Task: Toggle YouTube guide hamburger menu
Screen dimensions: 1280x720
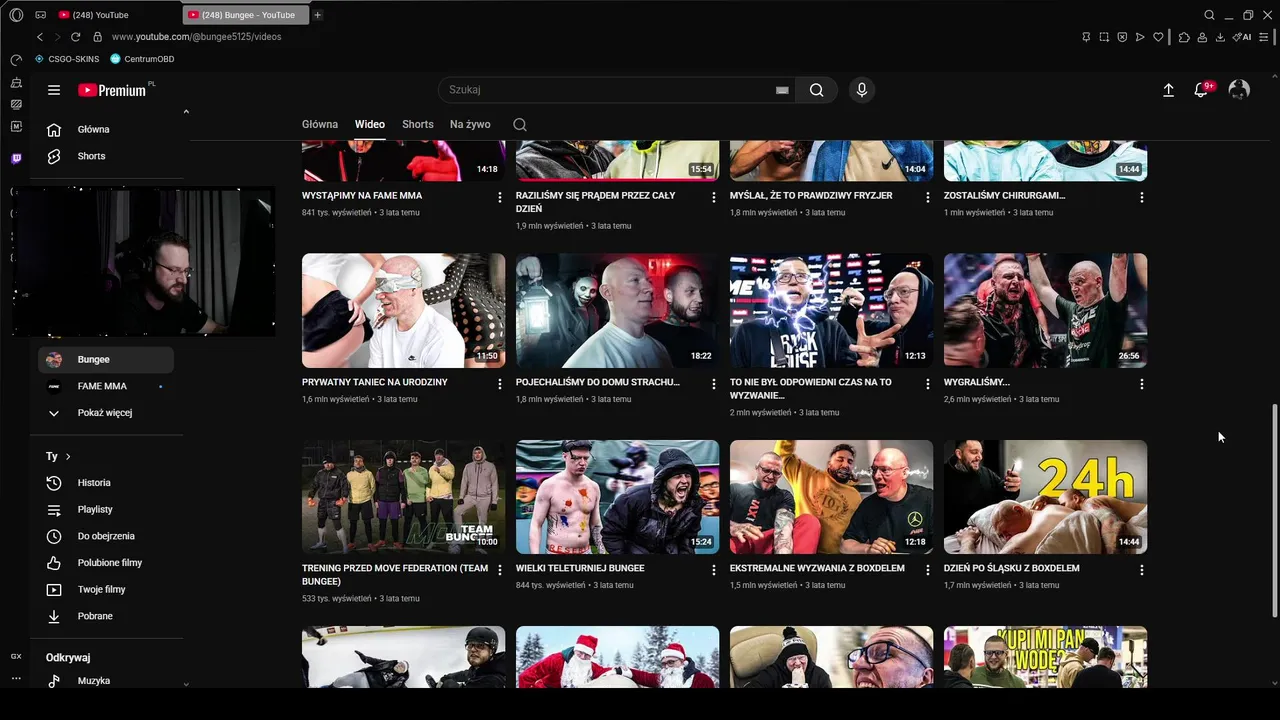Action: (54, 90)
